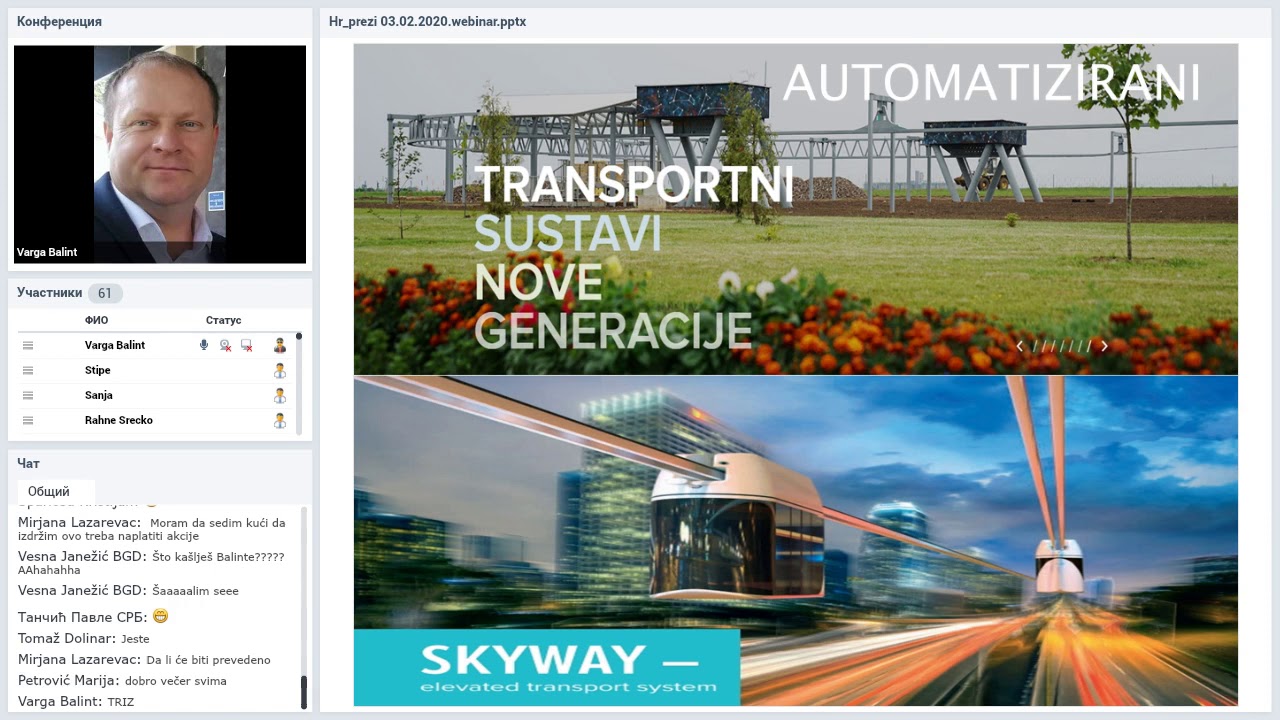The image size is (1280, 720).
Task: Click the name label on the video feed
Action: point(47,252)
